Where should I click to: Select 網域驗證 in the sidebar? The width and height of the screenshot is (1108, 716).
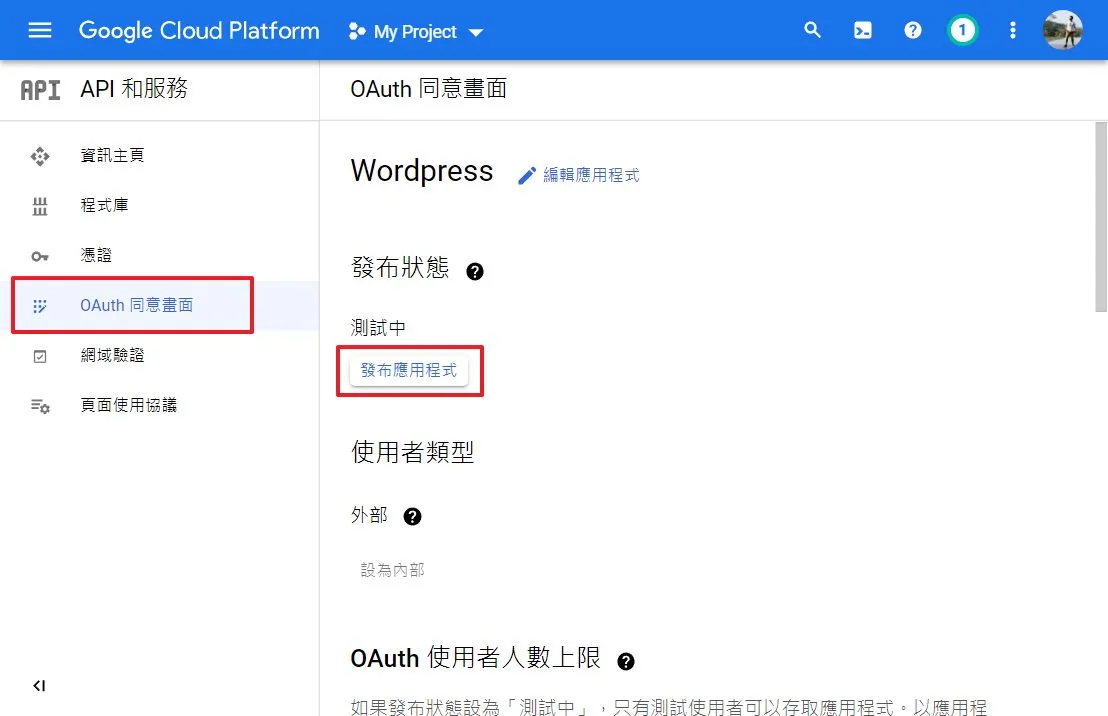point(160,356)
